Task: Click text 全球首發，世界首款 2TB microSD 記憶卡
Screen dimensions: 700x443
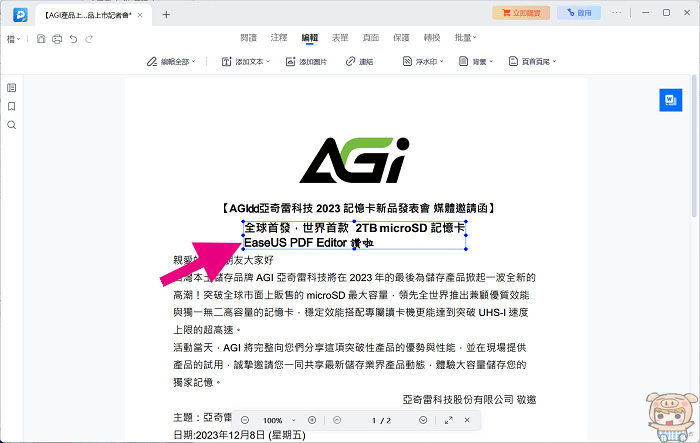Action: 354,228
